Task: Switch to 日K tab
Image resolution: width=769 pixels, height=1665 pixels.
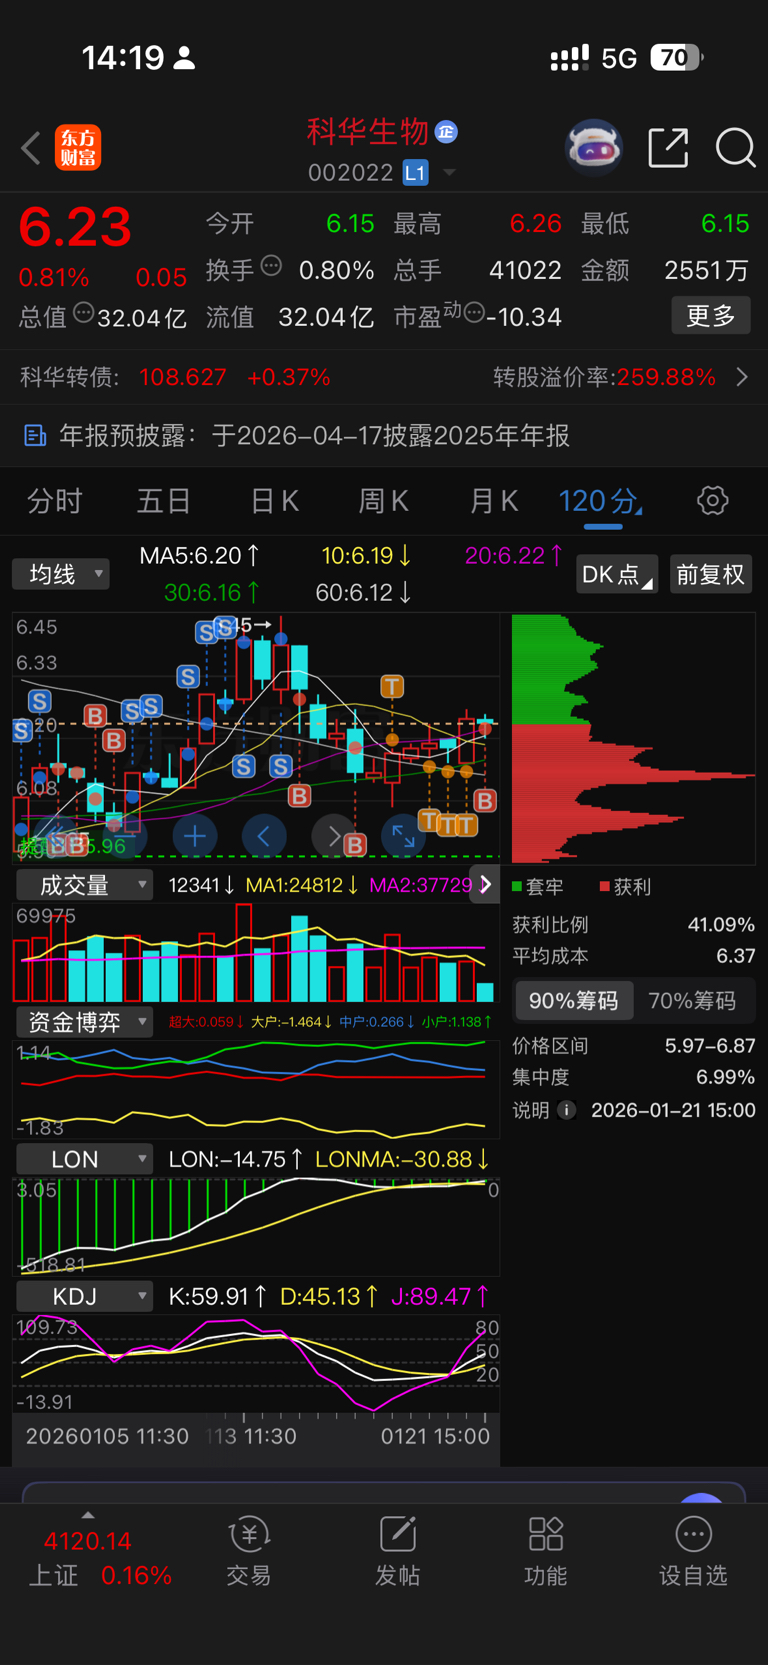Action: point(274,501)
